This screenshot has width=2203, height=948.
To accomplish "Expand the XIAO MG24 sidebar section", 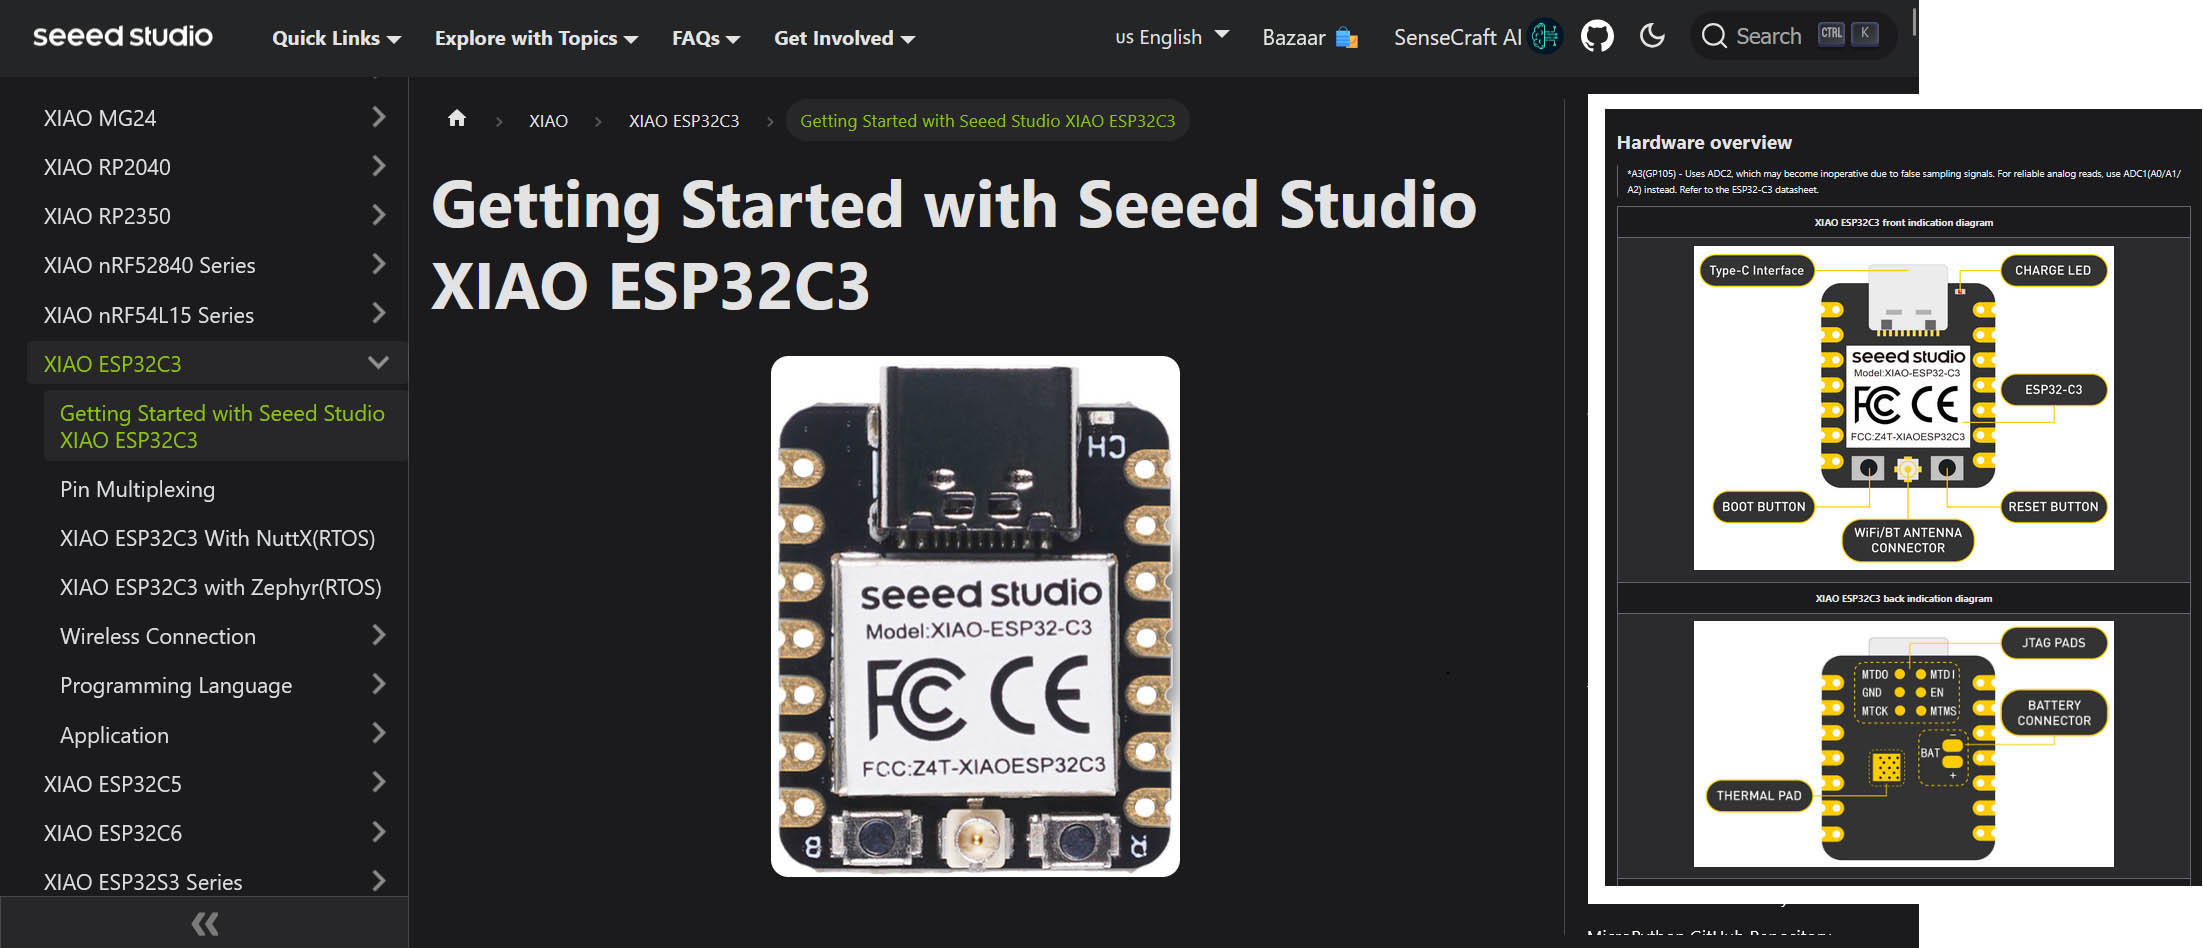I will click(378, 117).
